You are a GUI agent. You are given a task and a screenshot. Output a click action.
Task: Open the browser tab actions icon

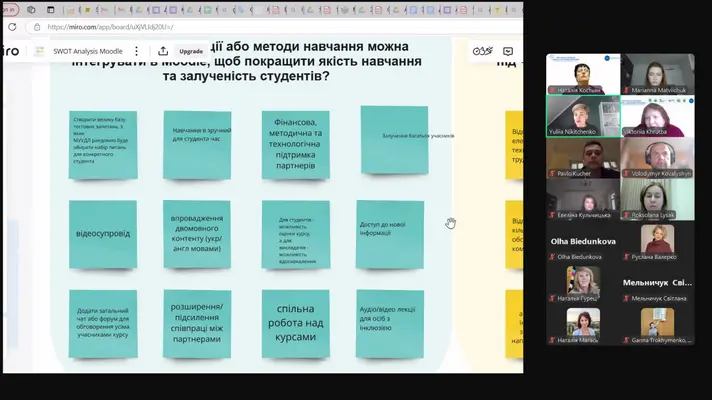(x=50, y=10)
